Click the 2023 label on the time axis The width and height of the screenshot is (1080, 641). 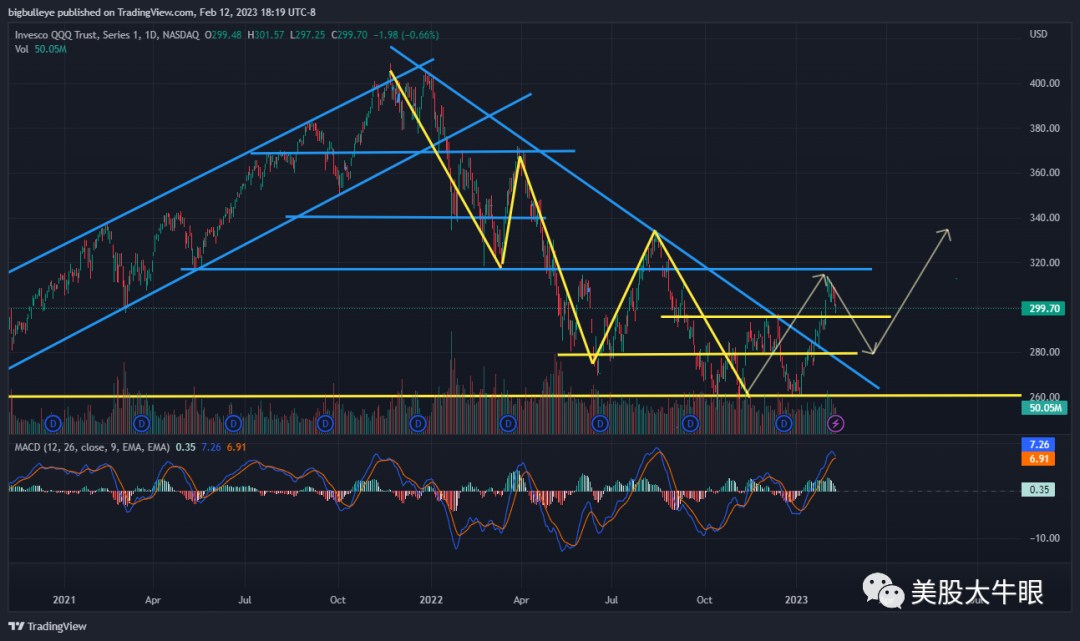pyautogui.click(x=796, y=600)
